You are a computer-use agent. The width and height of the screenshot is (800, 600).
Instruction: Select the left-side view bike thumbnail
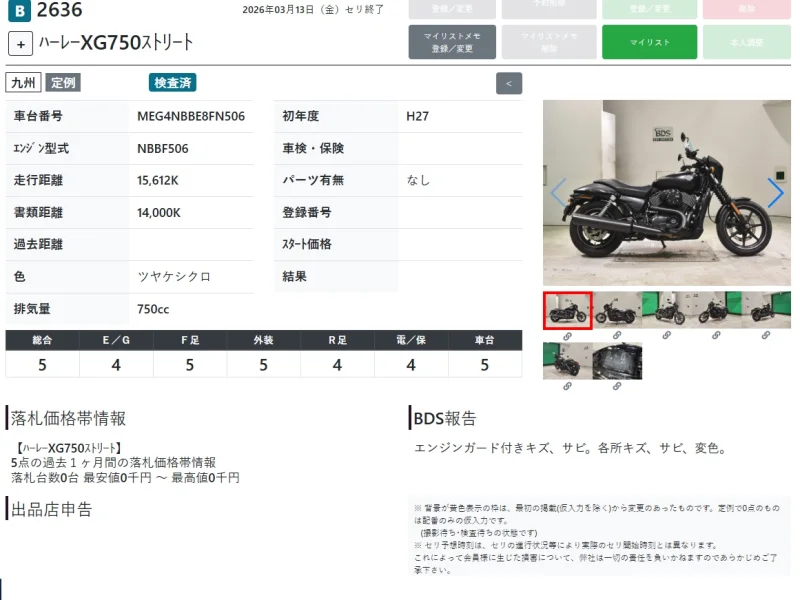pyautogui.click(x=617, y=310)
